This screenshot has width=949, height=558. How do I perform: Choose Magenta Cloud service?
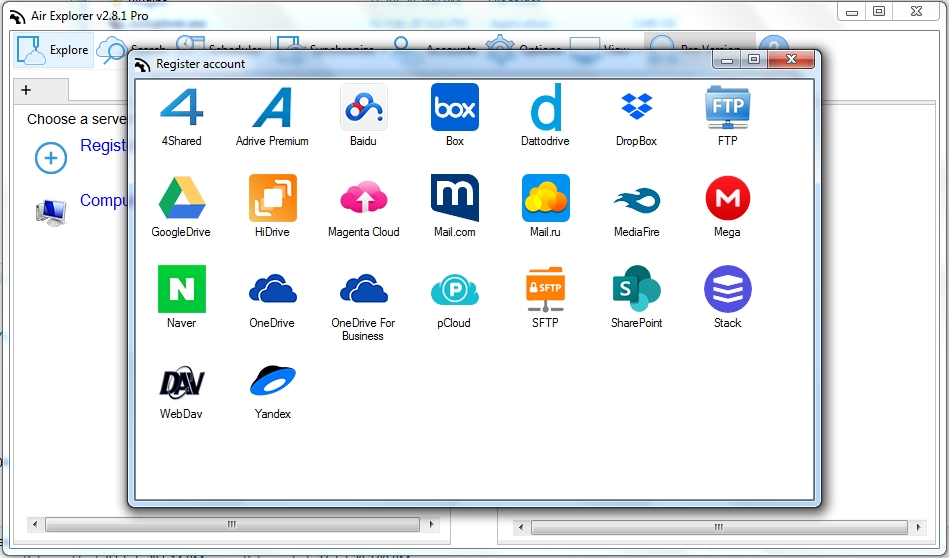pyautogui.click(x=363, y=198)
